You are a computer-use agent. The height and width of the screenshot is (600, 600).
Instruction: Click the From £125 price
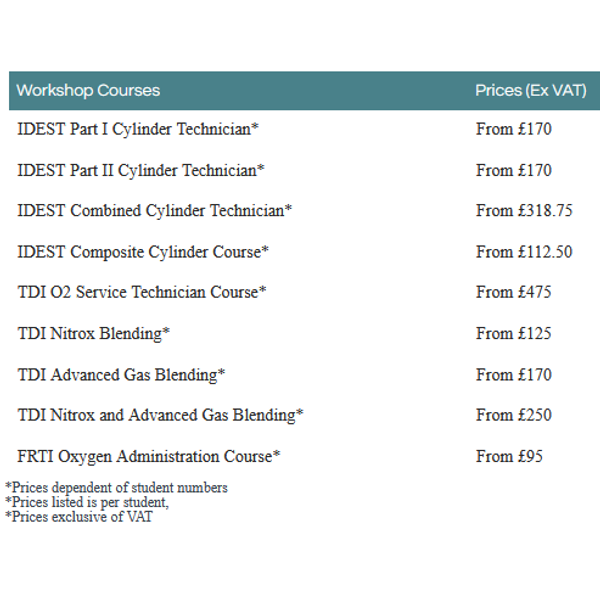tap(514, 333)
